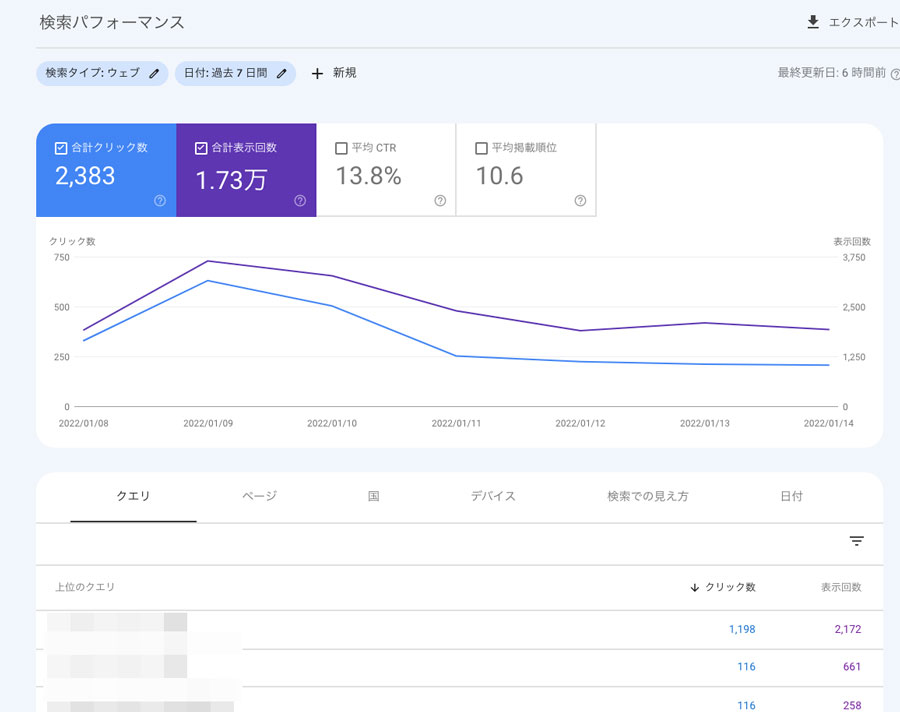
Task: Click the 最終更新日: 6 時間前 text
Action: point(832,73)
